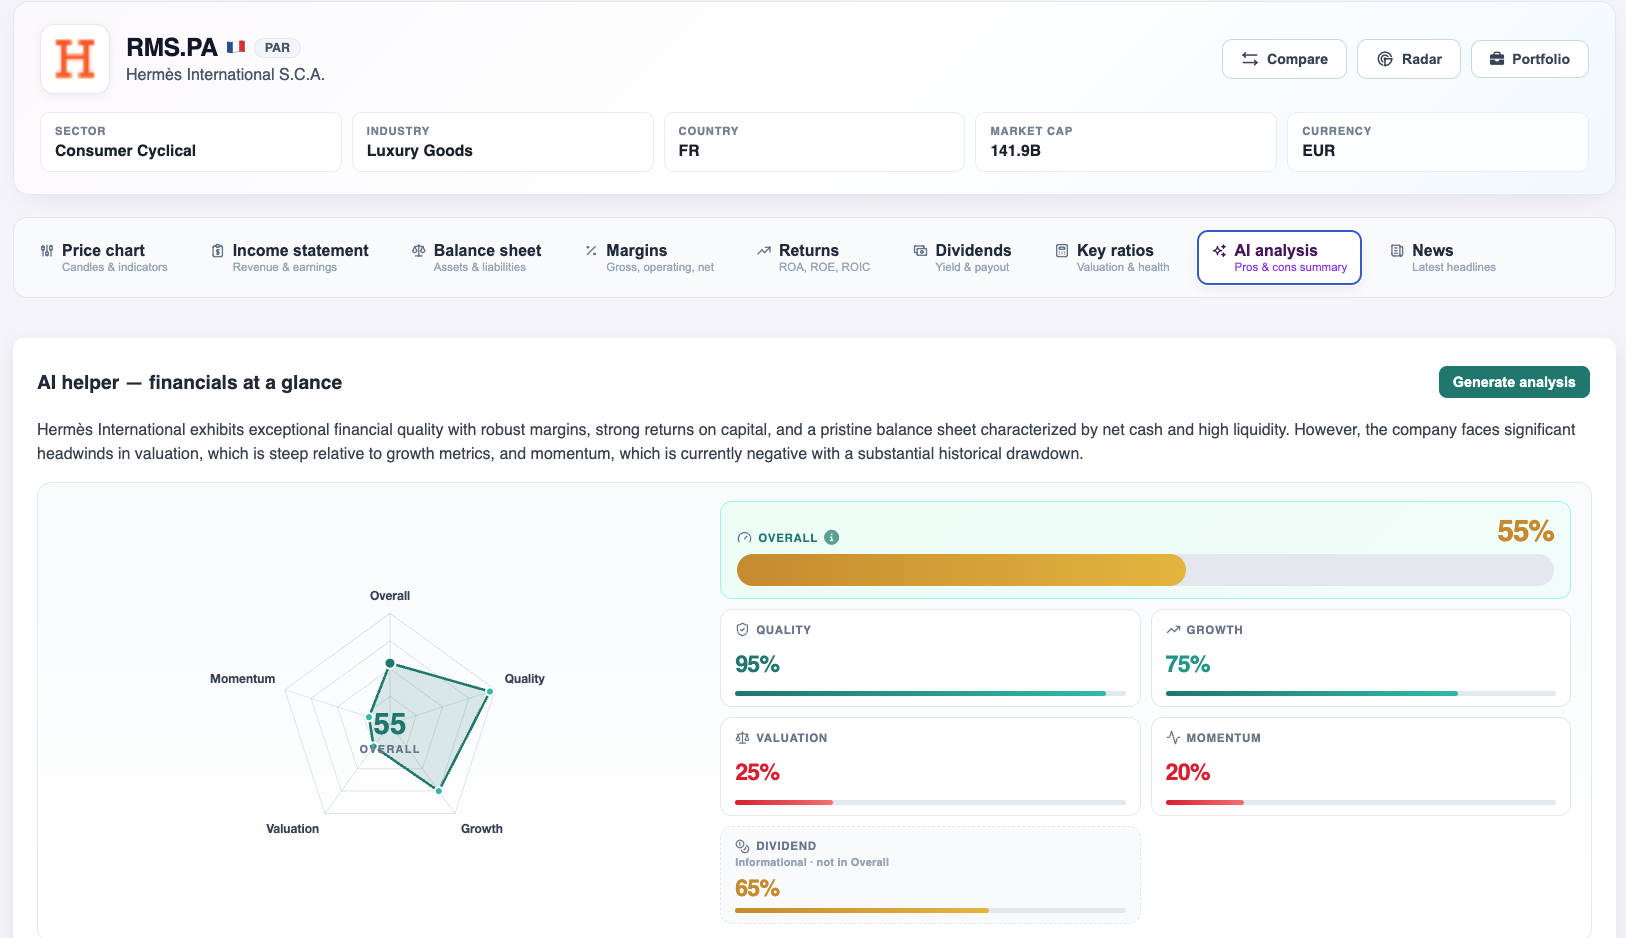Click the 'Consumer Cyclical' sector value
Viewport: 1626px width, 938px height.
click(x=125, y=151)
